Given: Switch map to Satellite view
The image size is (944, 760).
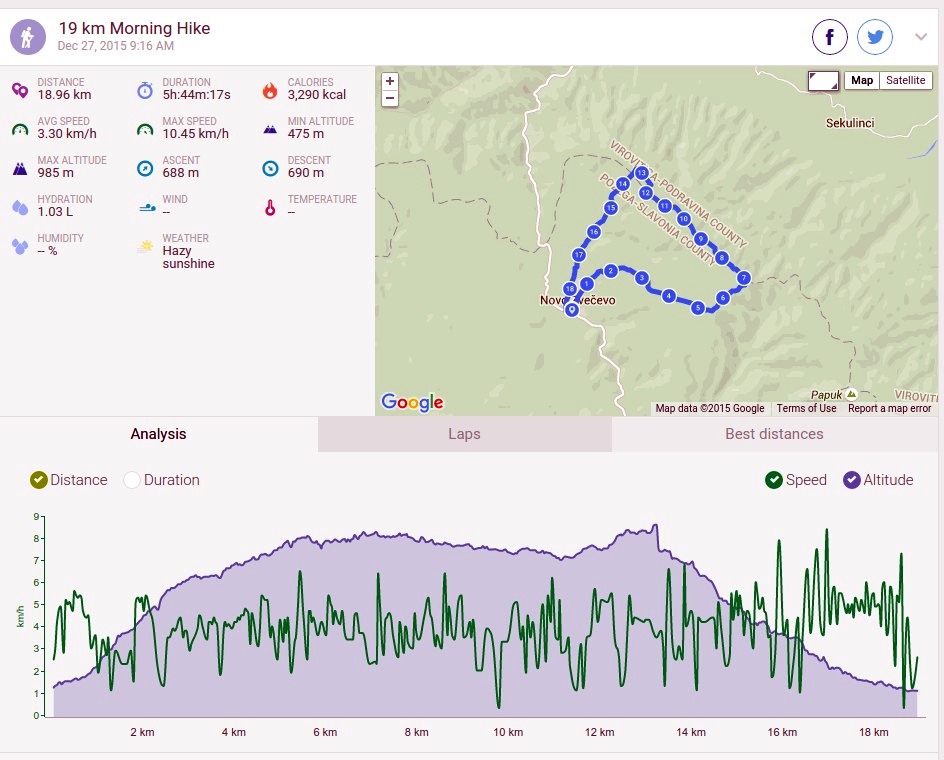Looking at the screenshot, I should 905,81.
